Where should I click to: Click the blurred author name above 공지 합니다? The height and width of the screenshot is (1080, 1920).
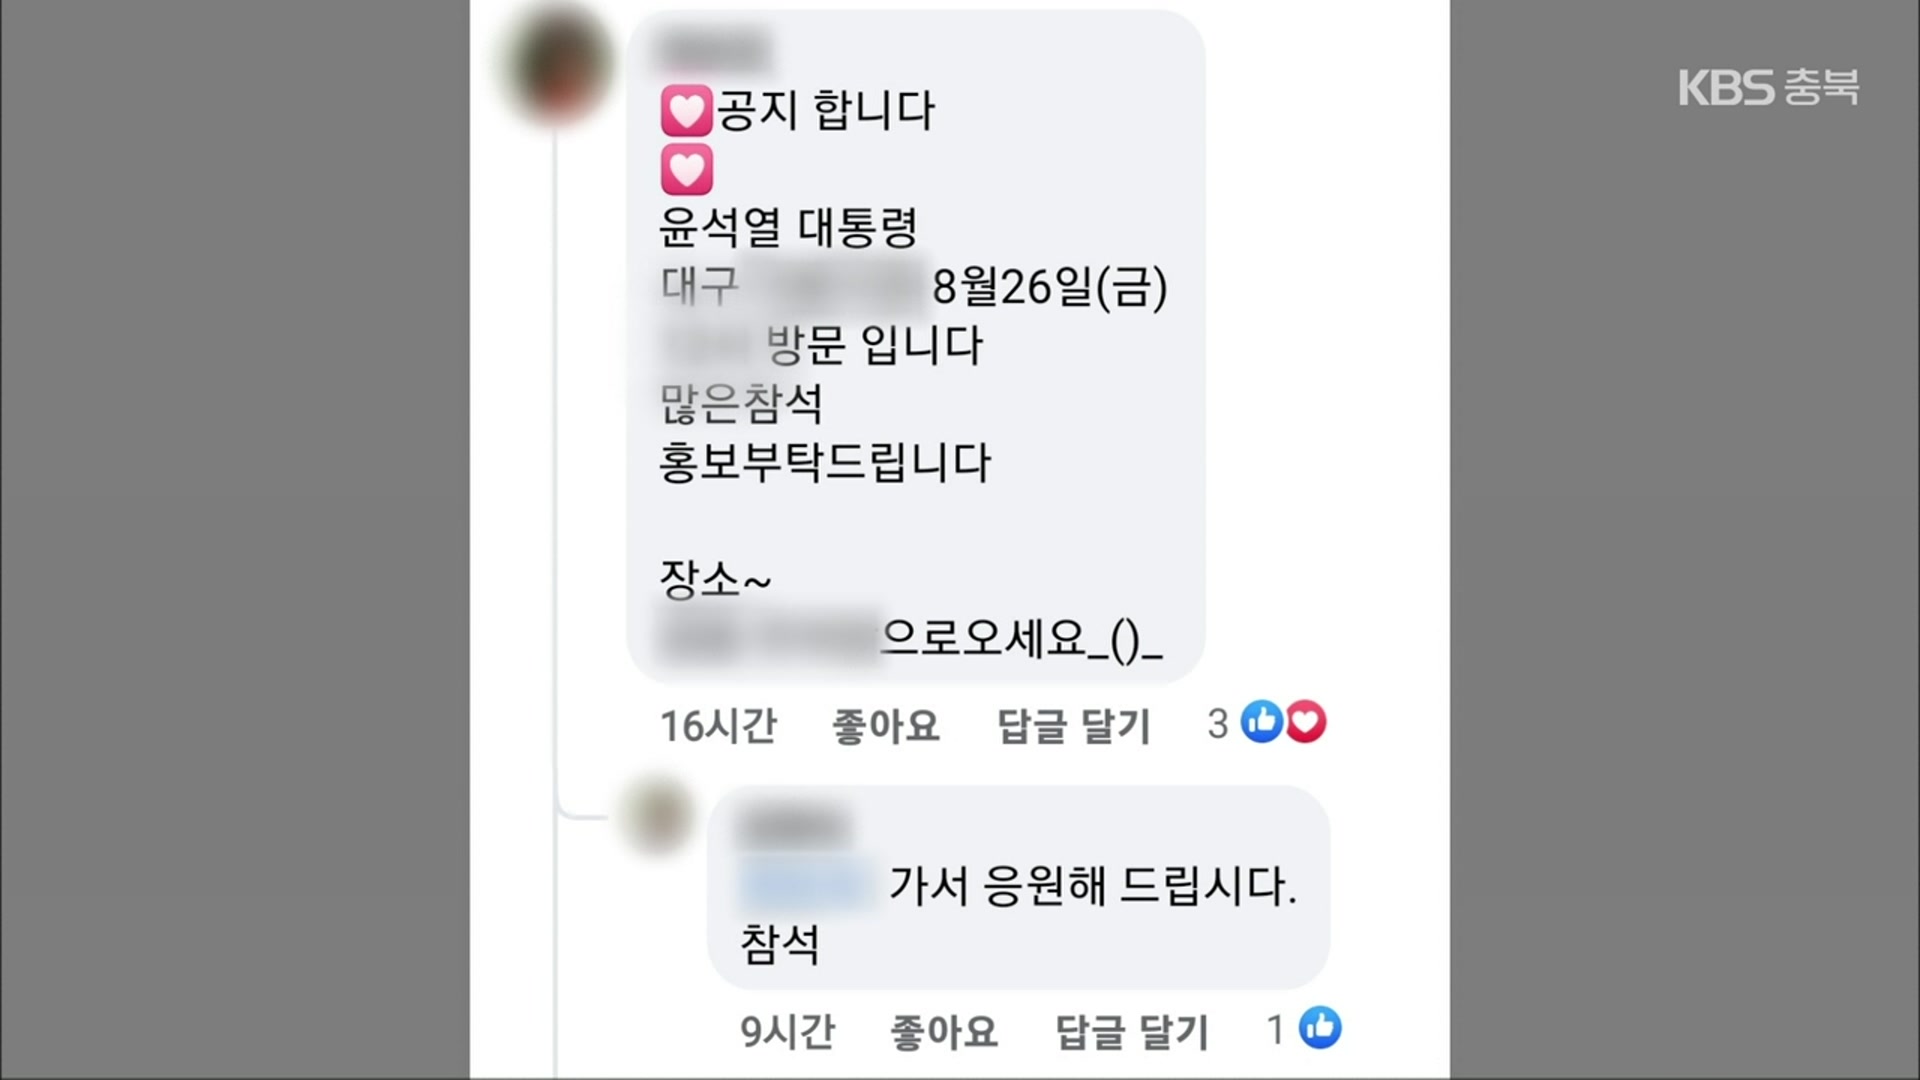pos(711,50)
